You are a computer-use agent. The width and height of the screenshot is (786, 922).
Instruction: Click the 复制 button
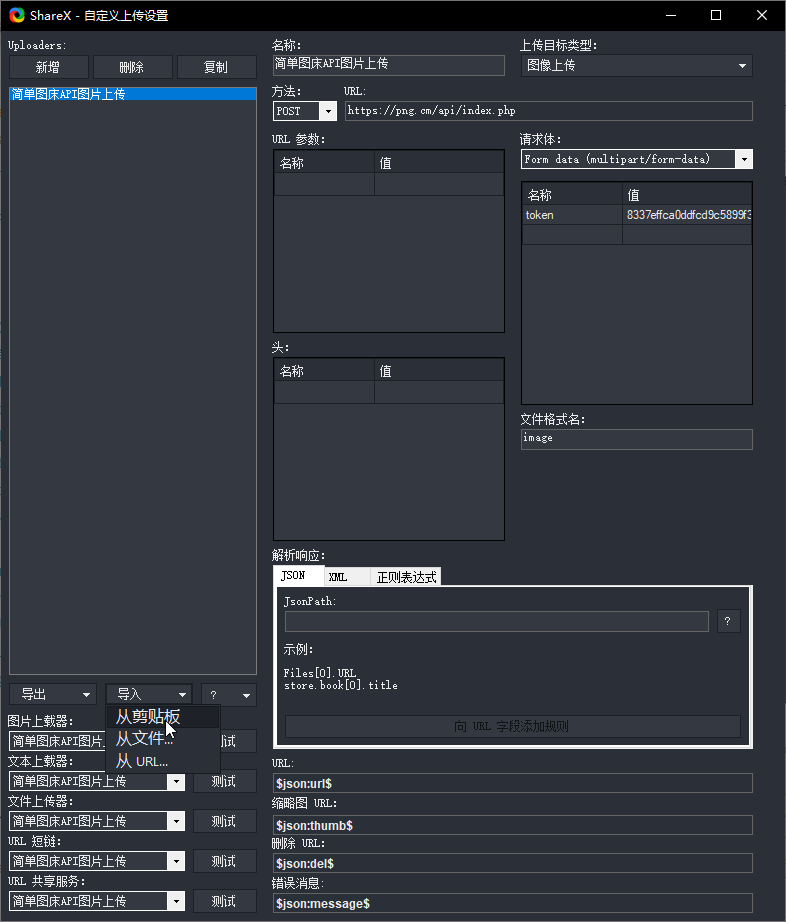click(x=216, y=67)
